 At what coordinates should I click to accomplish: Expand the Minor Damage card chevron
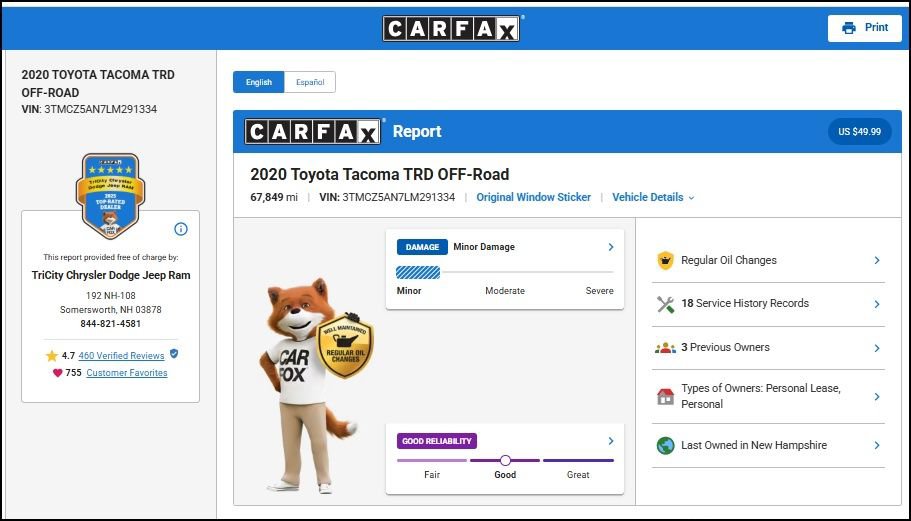pos(611,247)
